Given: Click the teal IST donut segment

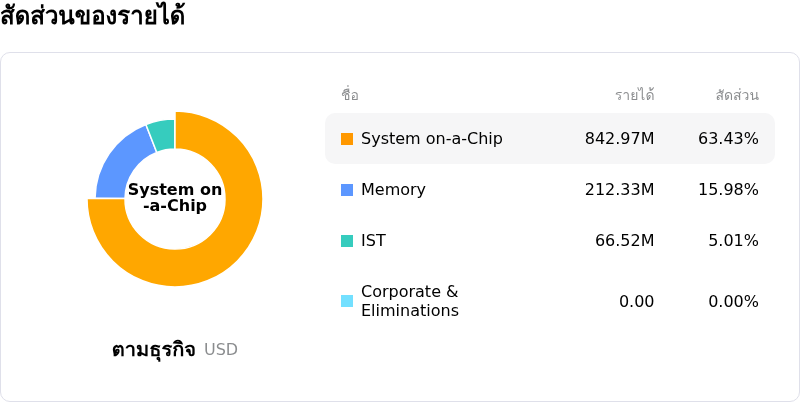Looking at the screenshot, I should point(163,134).
